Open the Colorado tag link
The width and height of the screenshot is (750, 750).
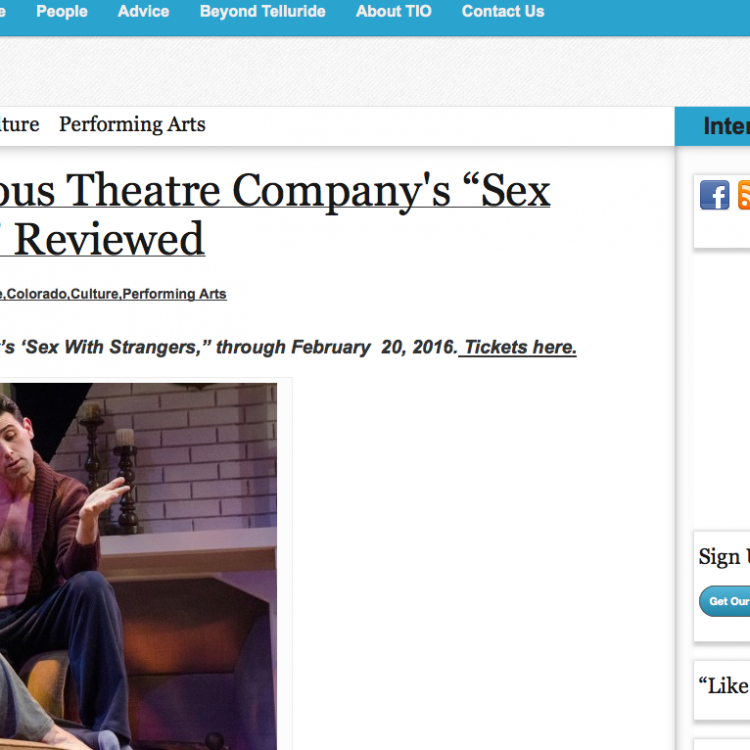click(36, 294)
